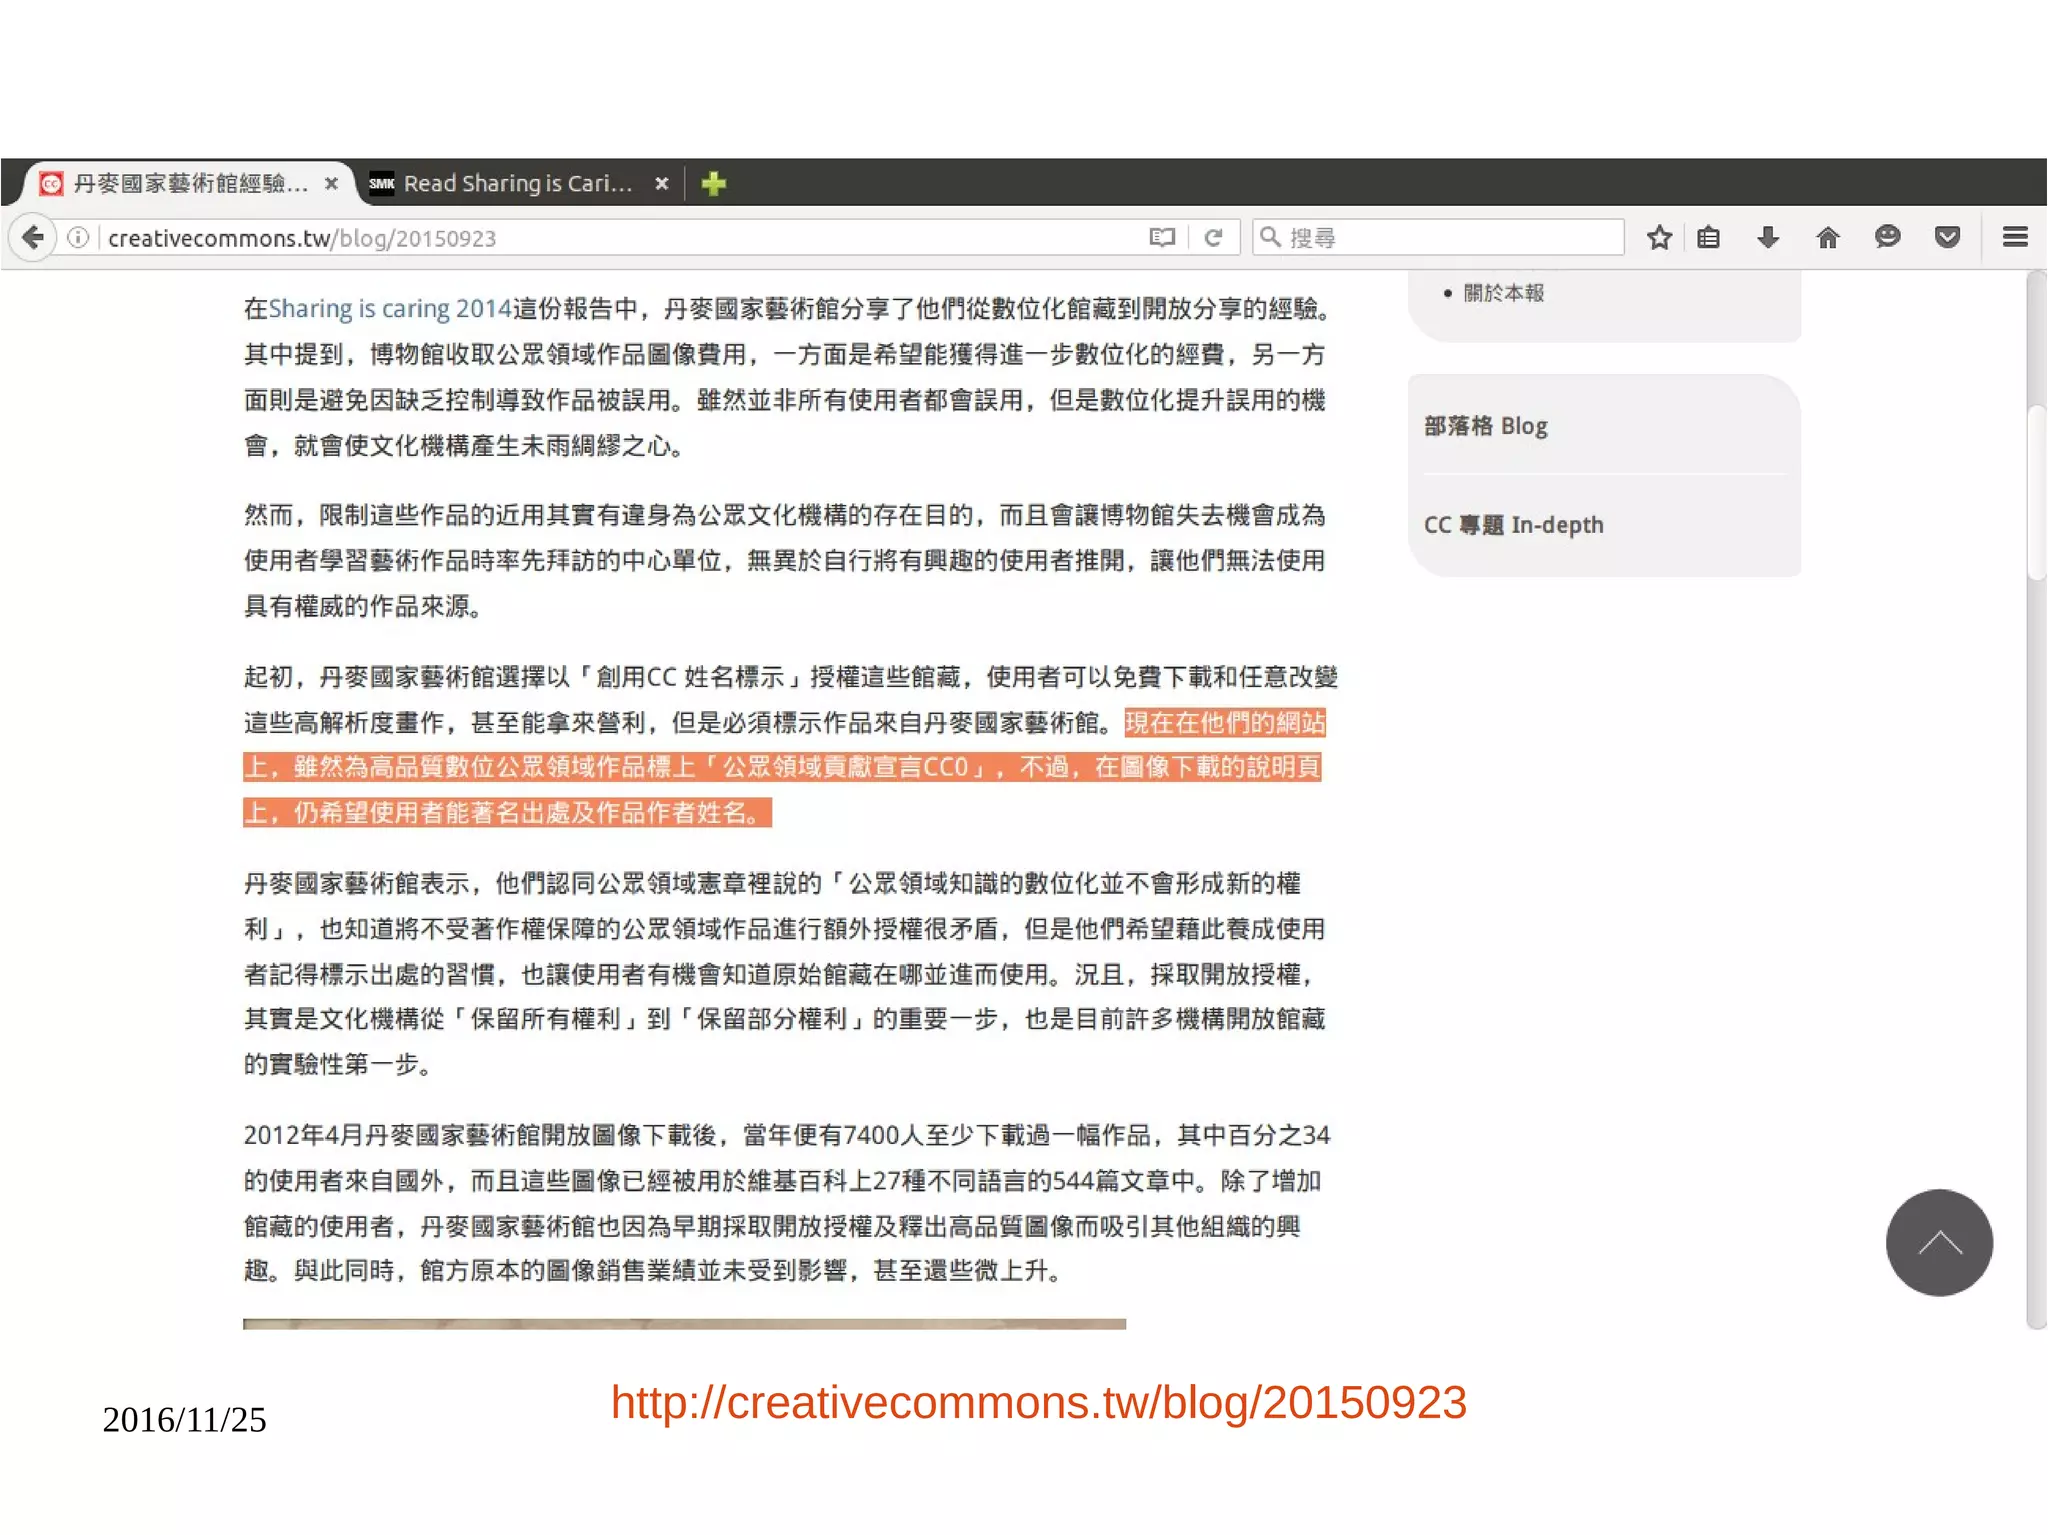This screenshot has width=2048, height=1535.
Task: Open the site information icon in address bar
Action: [78, 237]
